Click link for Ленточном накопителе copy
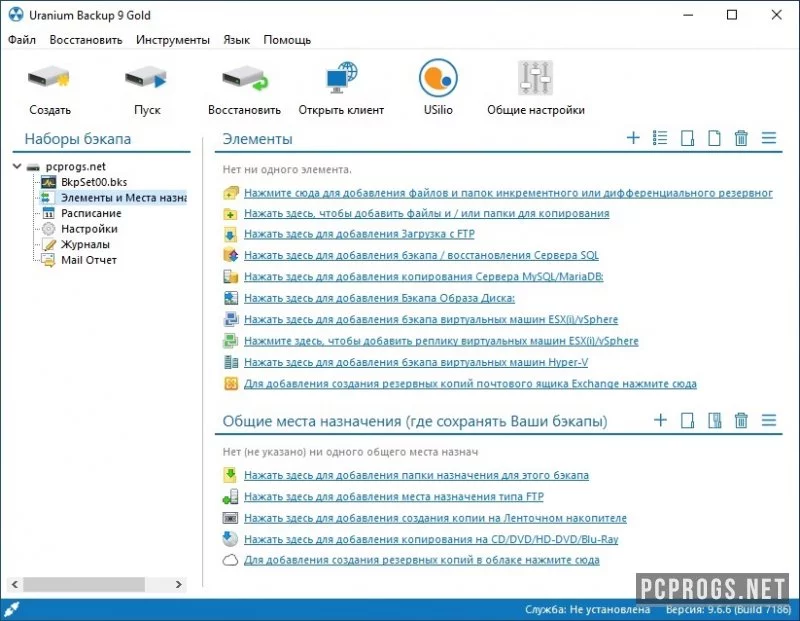800x621 pixels. tap(435, 518)
